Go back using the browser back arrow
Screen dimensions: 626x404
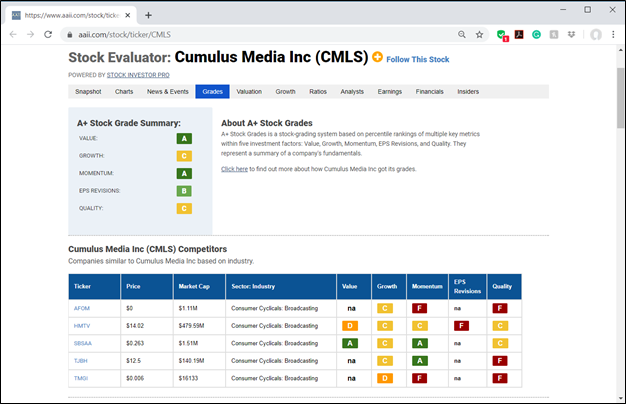coord(13,34)
